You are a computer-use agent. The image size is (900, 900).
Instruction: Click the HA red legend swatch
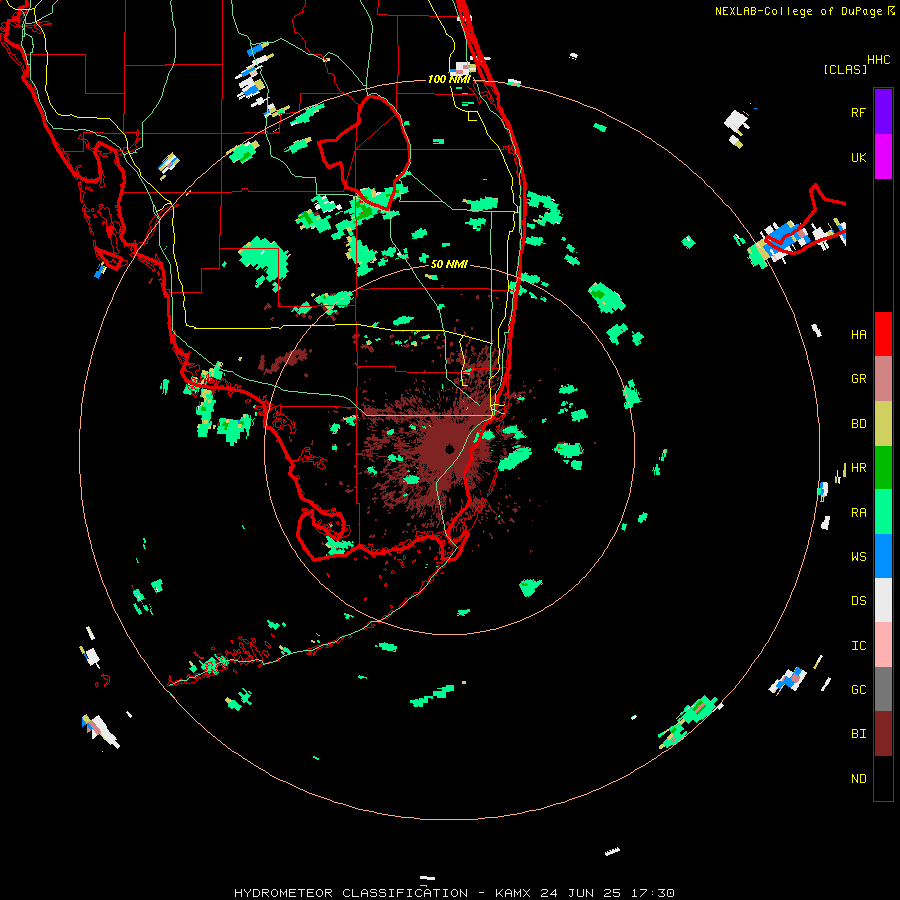click(x=883, y=334)
